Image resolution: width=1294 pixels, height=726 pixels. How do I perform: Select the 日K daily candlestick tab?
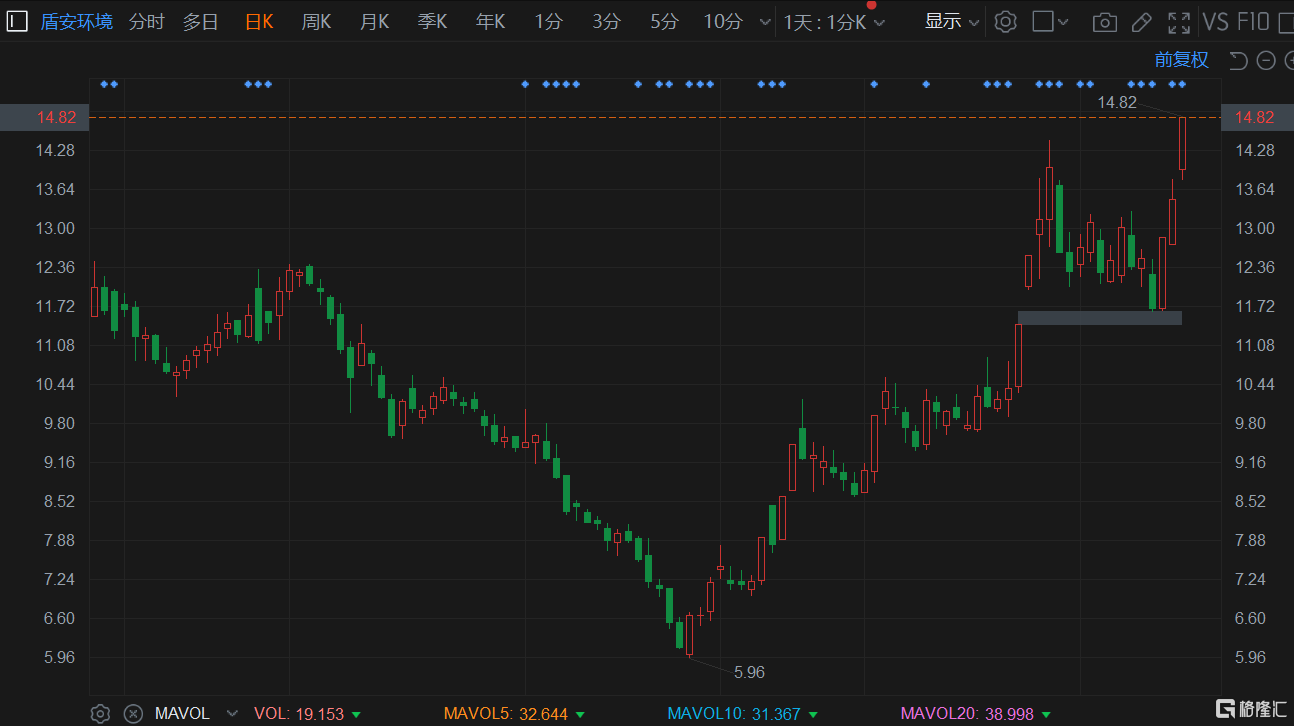click(259, 21)
